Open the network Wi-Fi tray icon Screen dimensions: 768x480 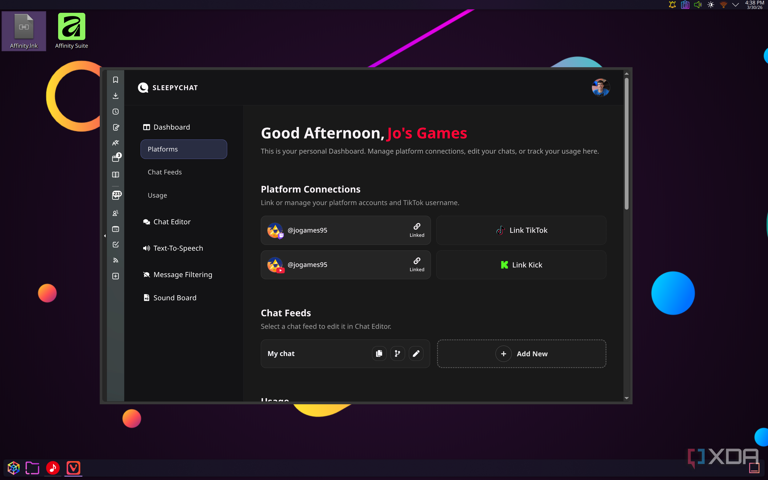723,4
